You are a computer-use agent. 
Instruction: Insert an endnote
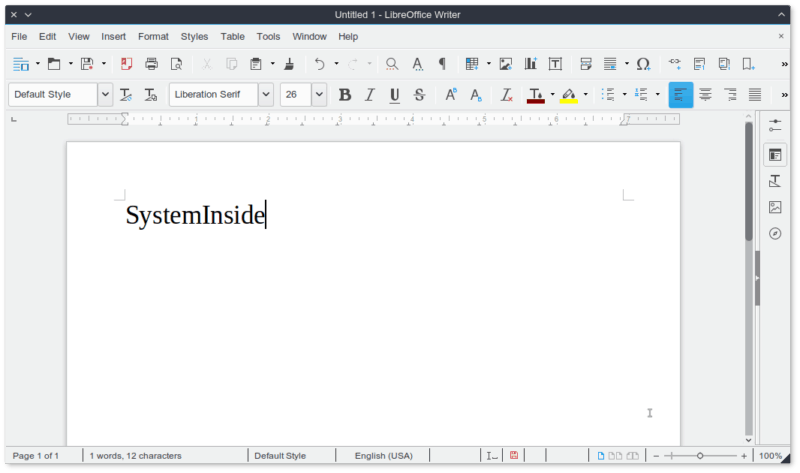pyautogui.click(x=724, y=64)
